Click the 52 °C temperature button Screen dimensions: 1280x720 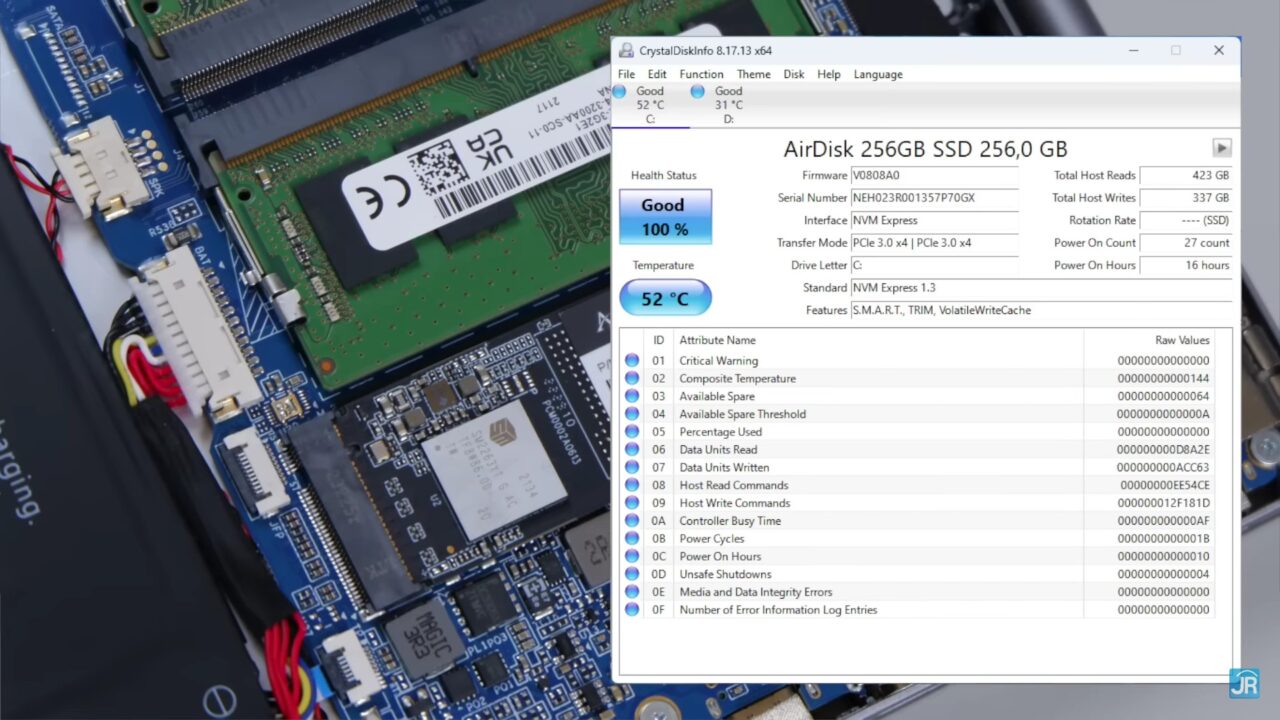coord(665,298)
